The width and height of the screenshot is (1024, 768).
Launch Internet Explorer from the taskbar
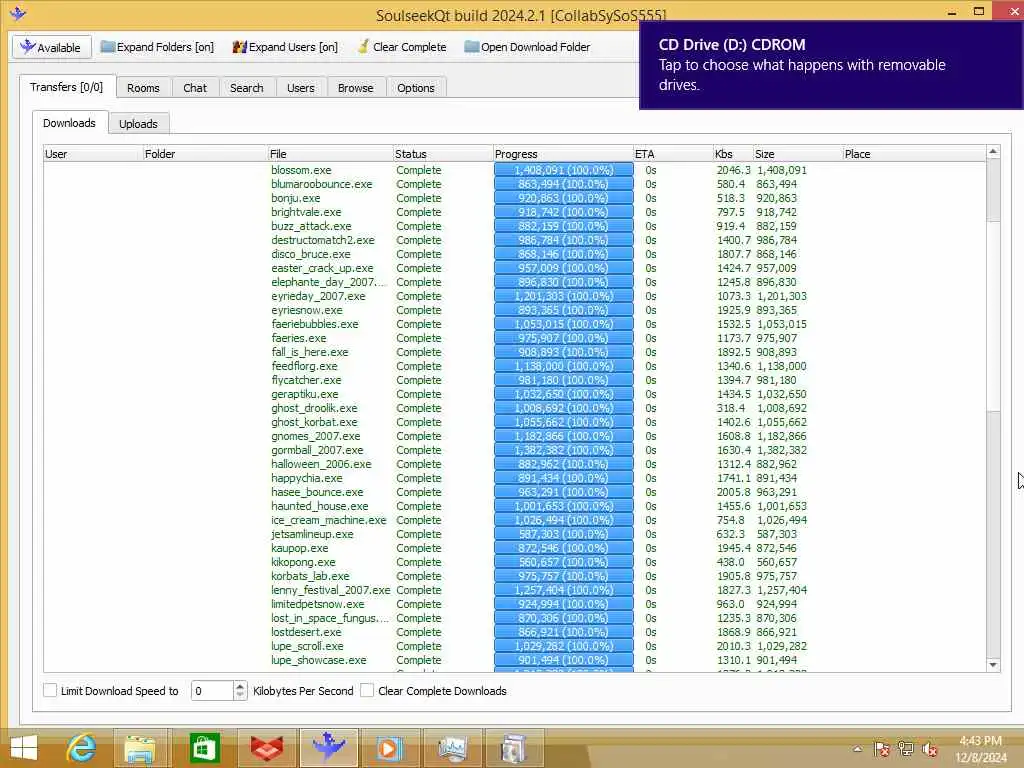point(81,748)
